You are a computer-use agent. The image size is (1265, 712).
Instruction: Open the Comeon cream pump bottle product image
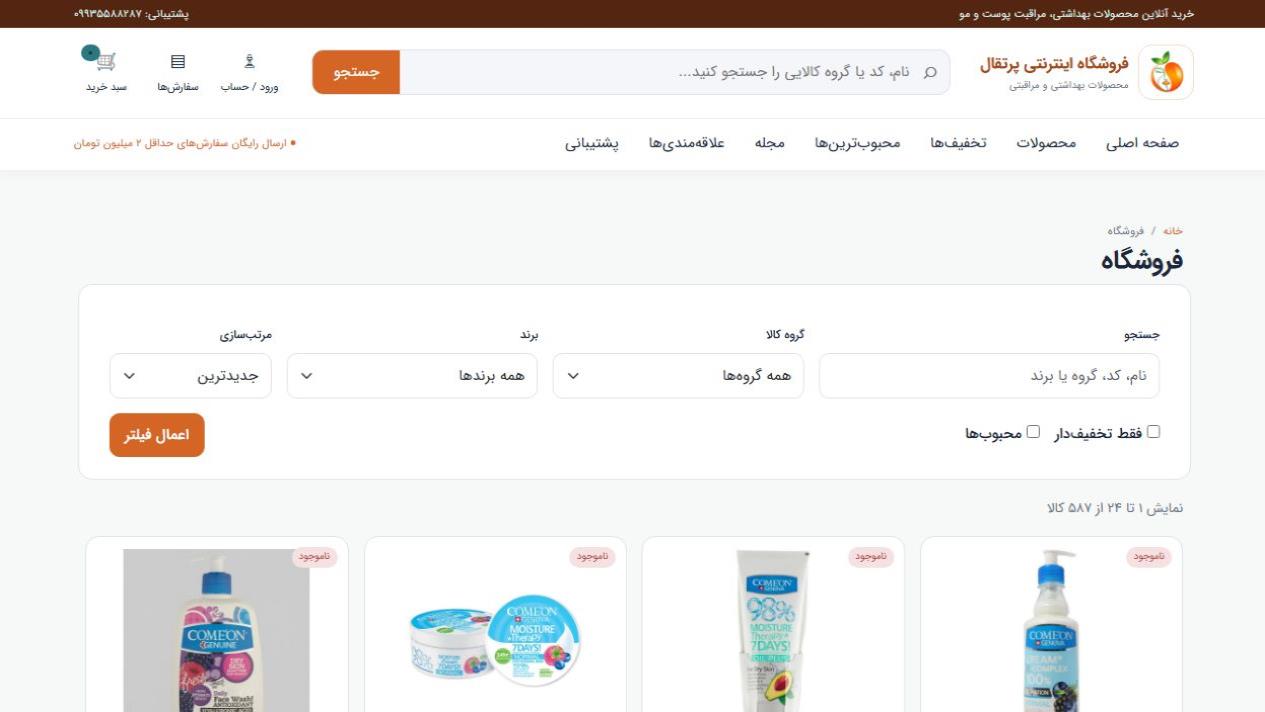click(1051, 630)
